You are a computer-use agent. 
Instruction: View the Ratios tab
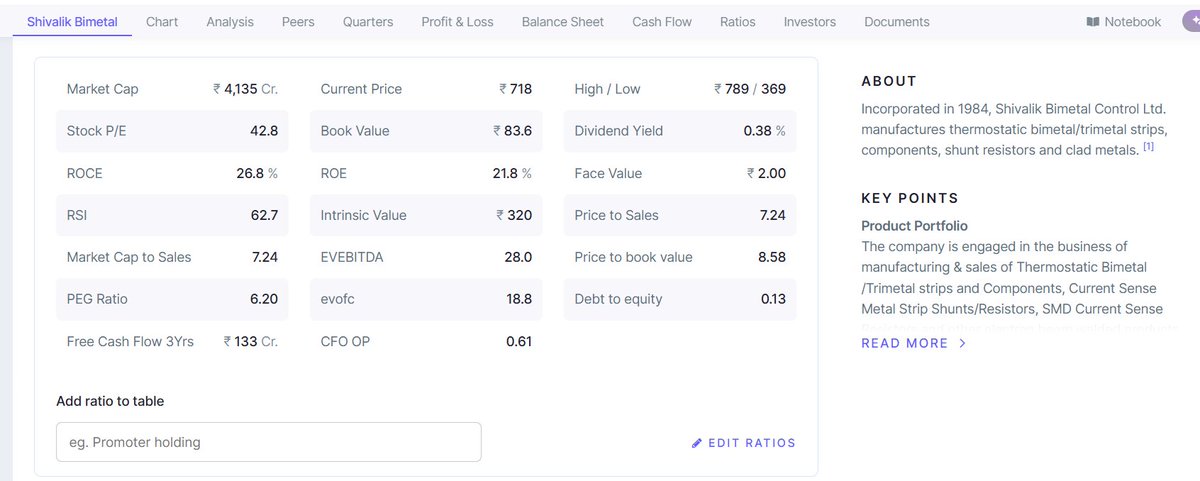pos(738,22)
